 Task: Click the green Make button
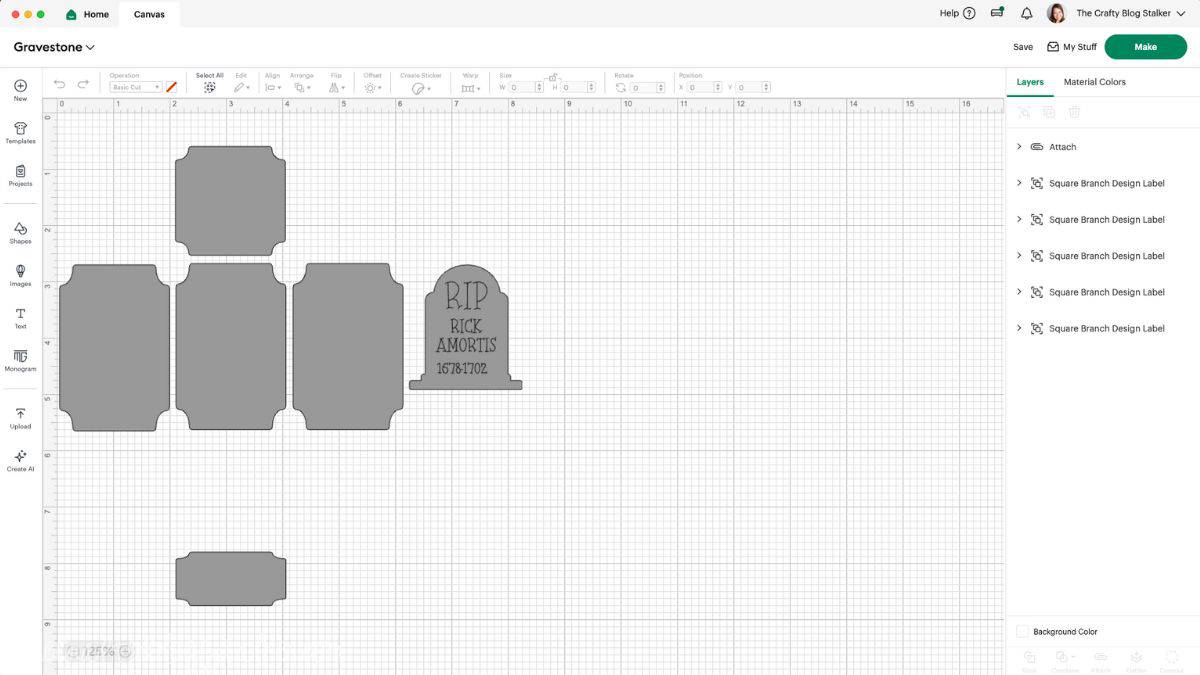[1145, 47]
